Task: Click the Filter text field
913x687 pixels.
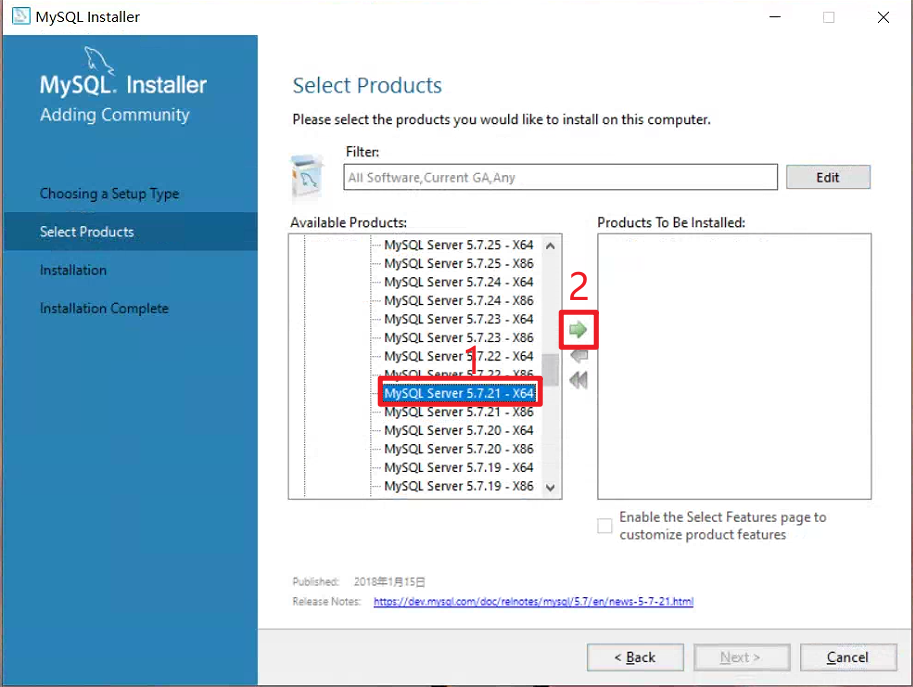Action: [x=560, y=177]
